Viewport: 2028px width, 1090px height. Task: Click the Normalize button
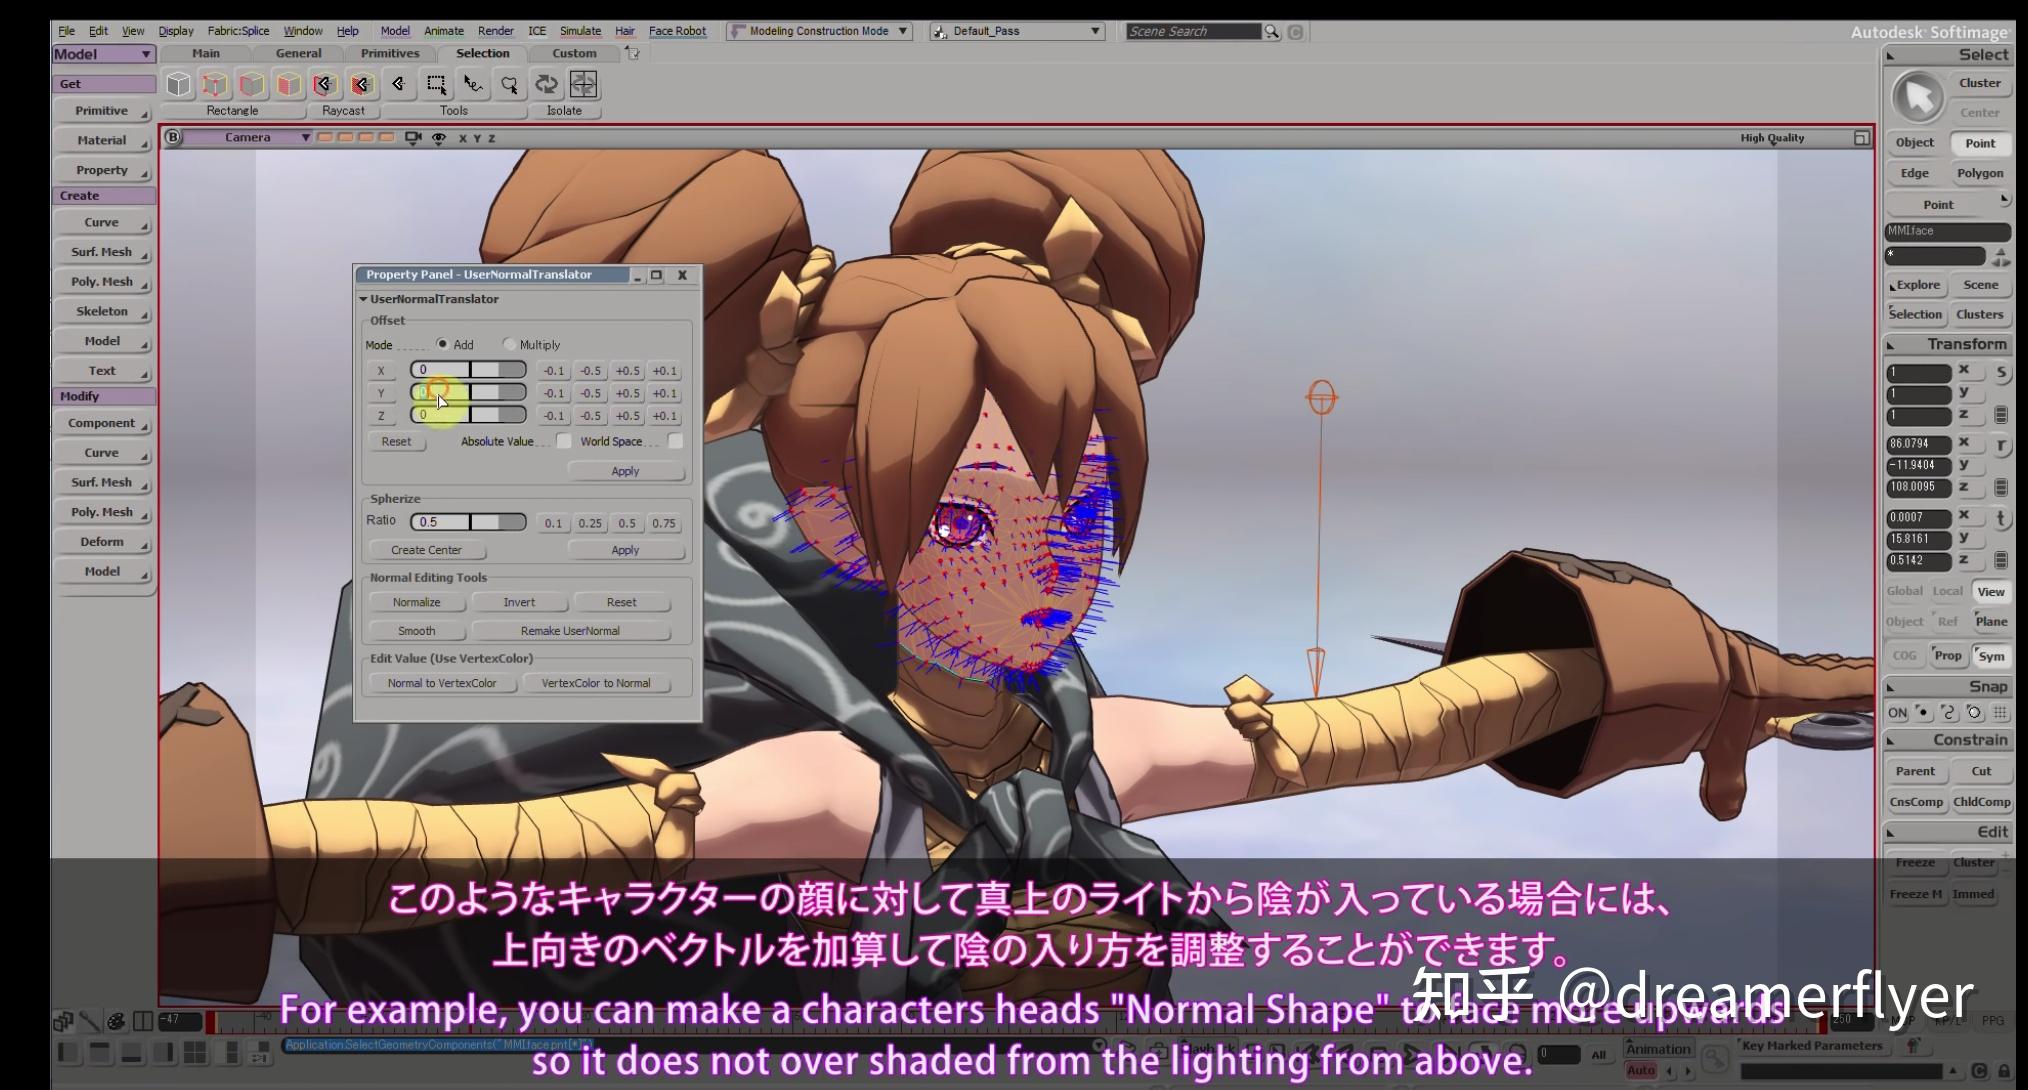(x=416, y=602)
